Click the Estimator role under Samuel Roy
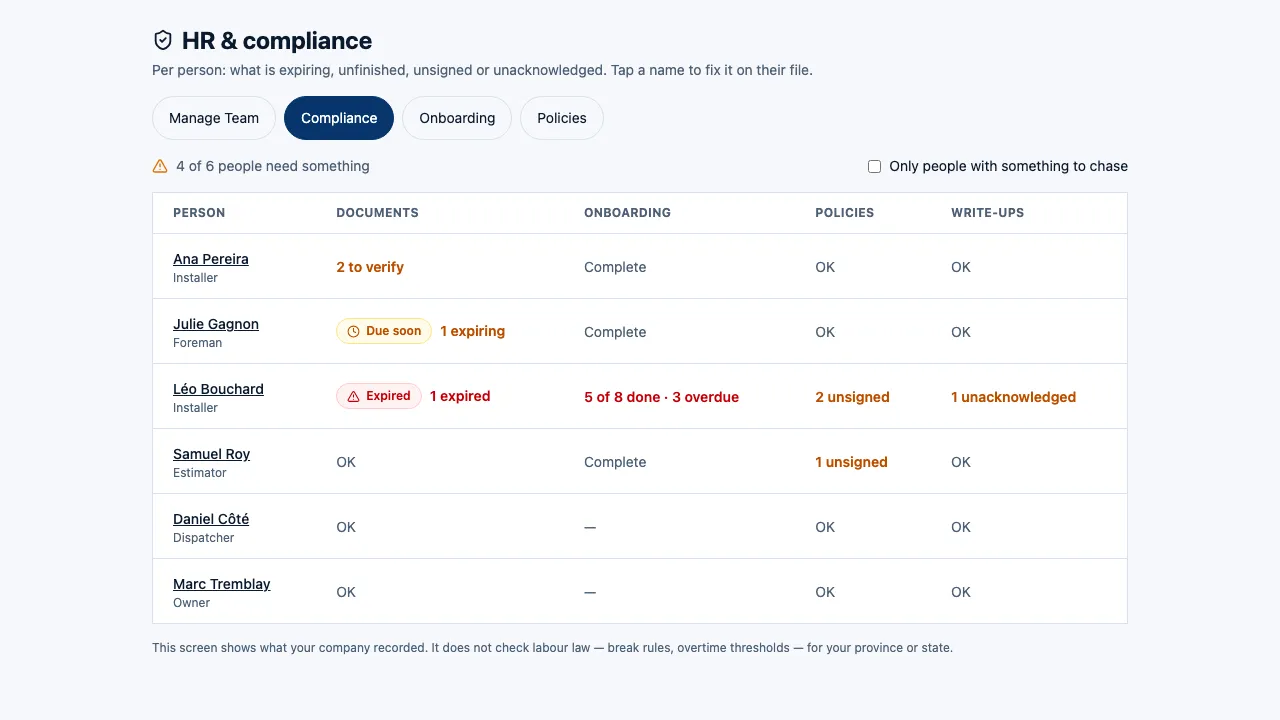The image size is (1280, 720). click(x=200, y=473)
